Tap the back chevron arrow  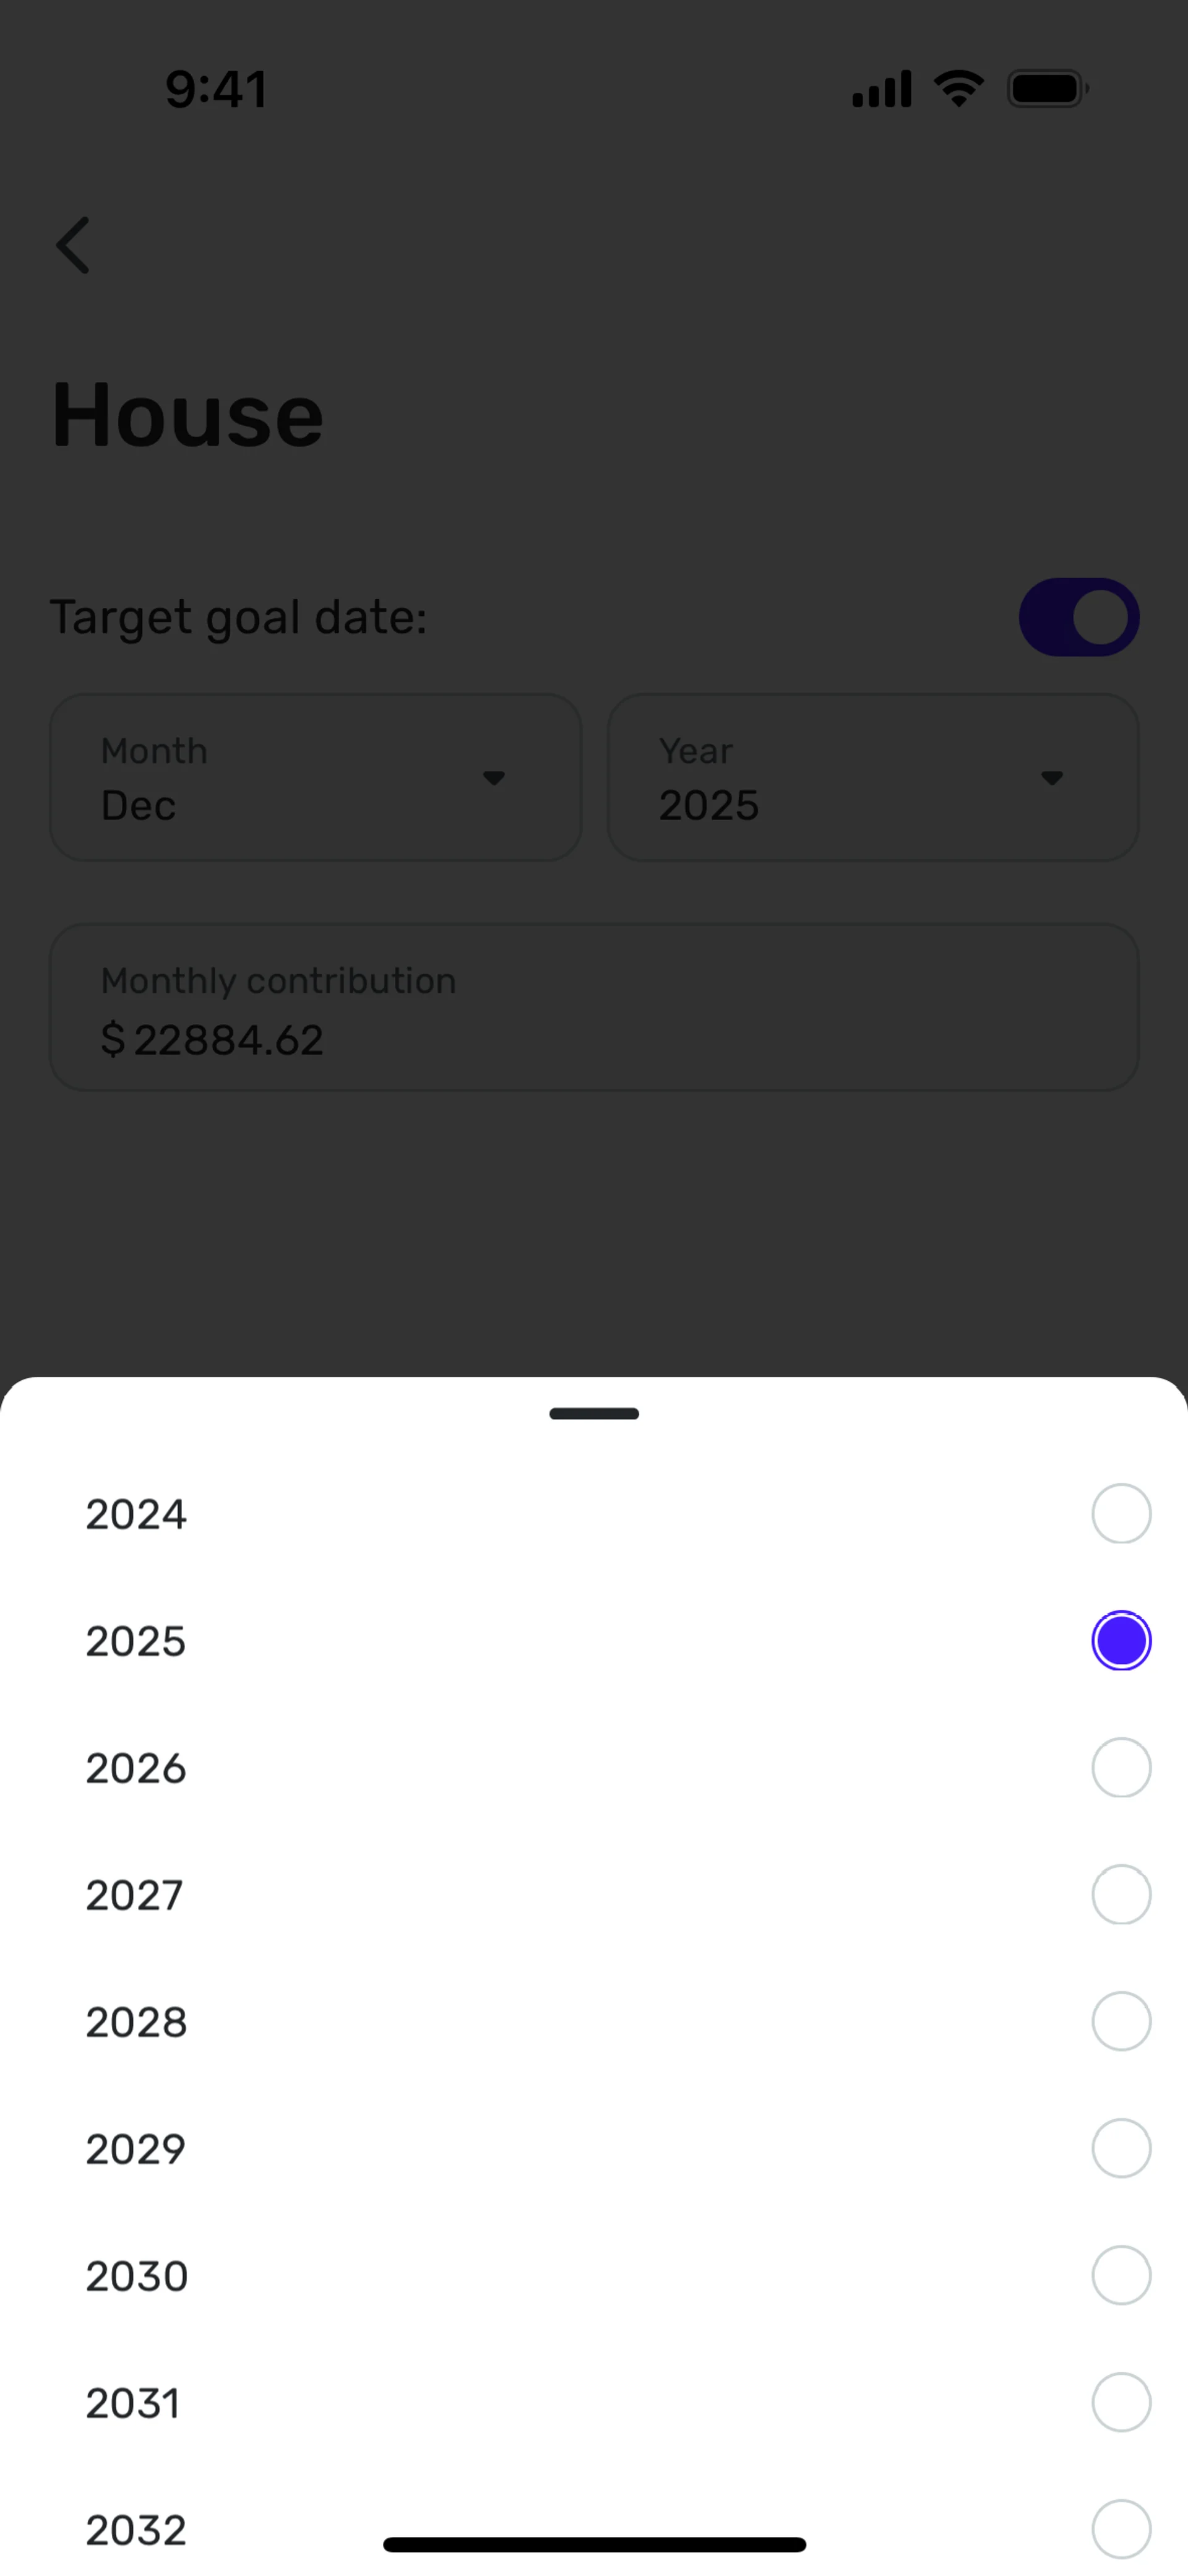click(x=73, y=245)
